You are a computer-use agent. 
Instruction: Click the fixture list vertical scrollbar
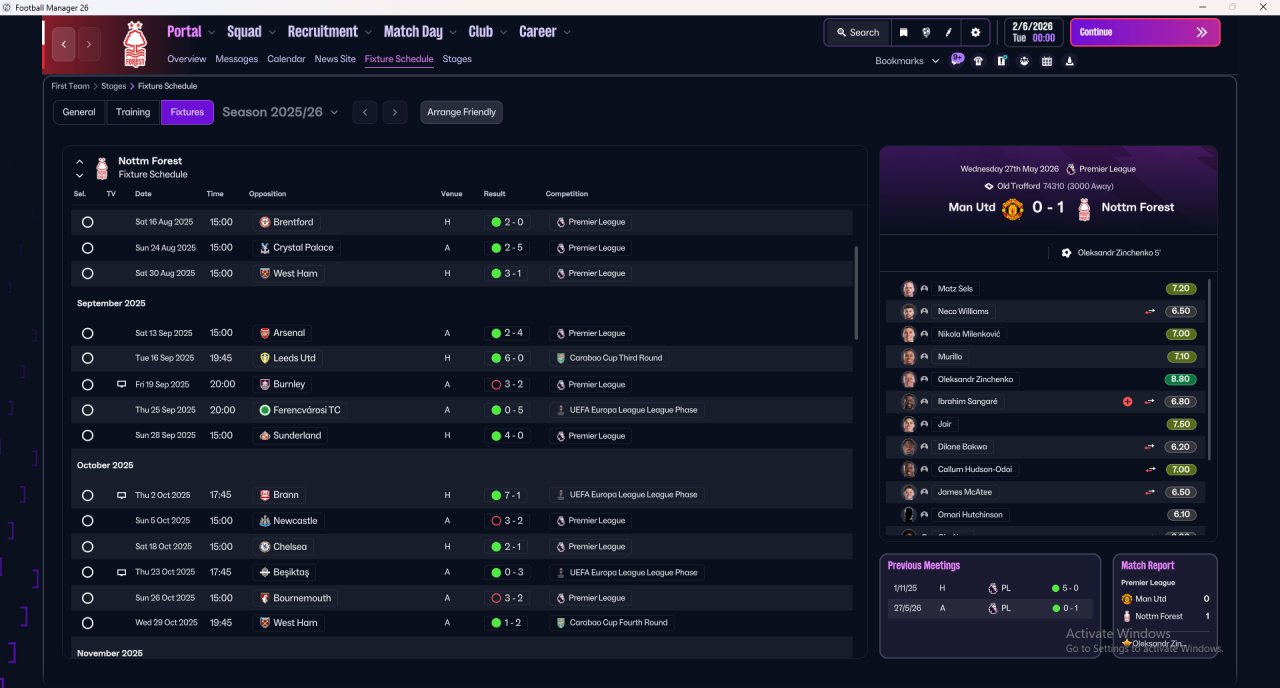(x=856, y=293)
